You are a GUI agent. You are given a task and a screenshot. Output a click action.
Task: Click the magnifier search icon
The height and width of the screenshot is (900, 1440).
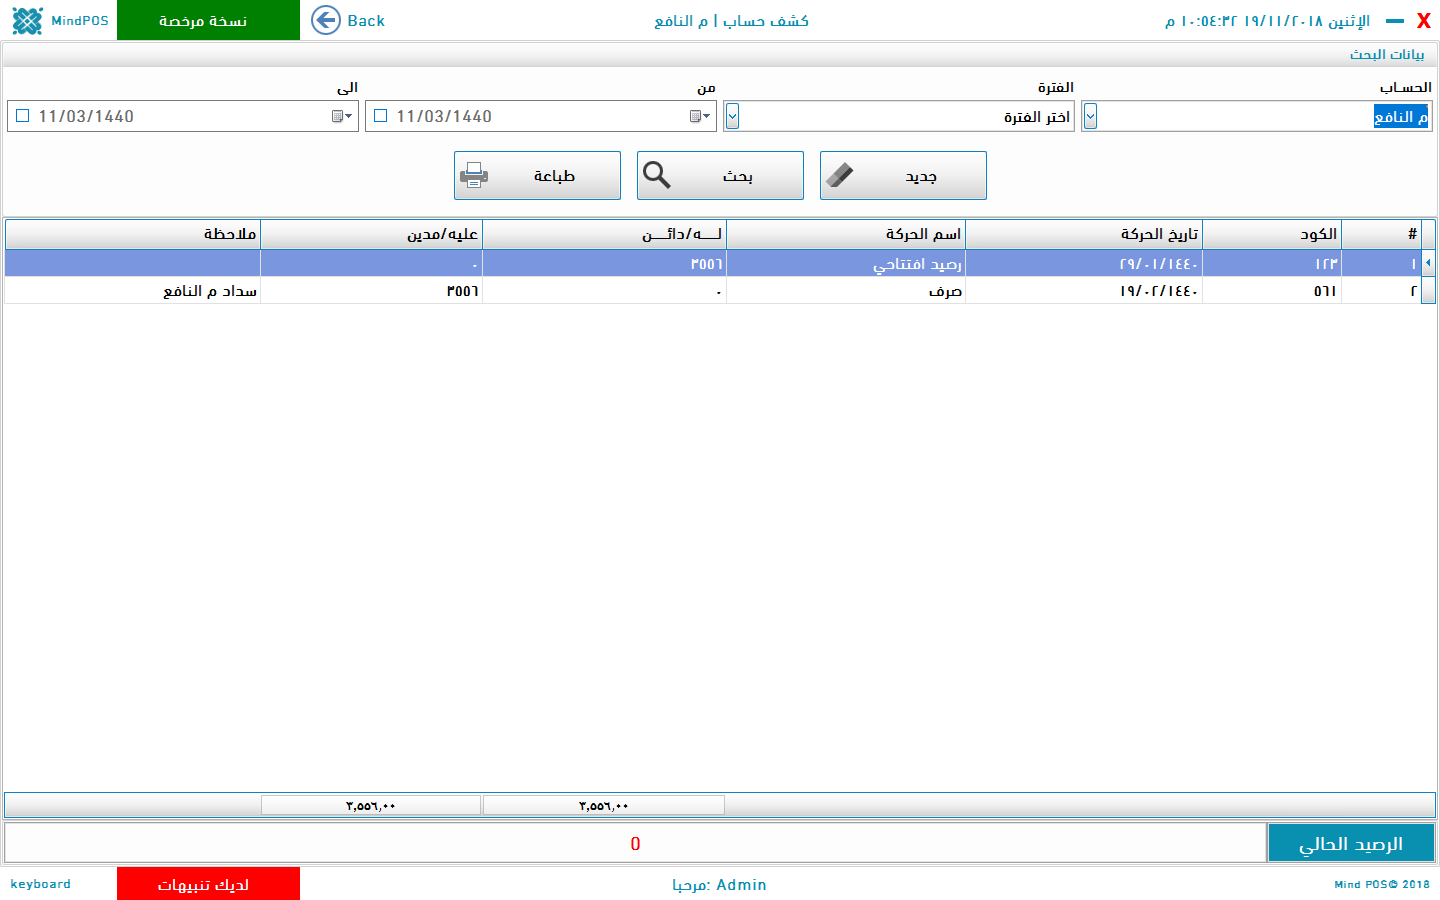(x=657, y=175)
